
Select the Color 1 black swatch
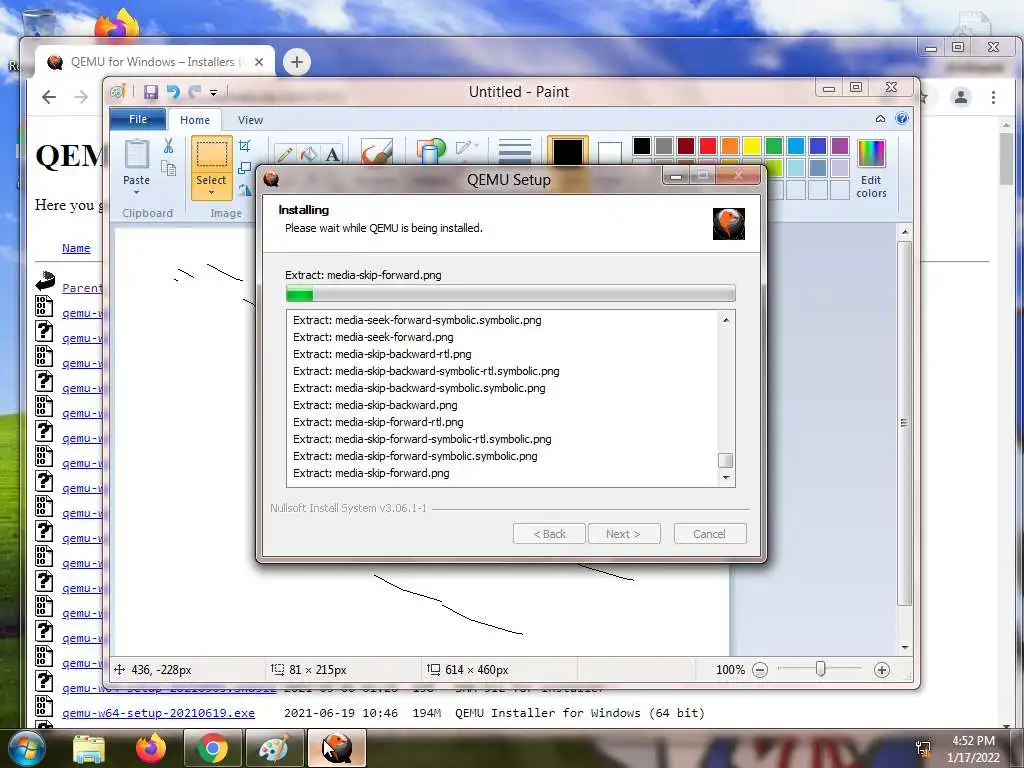(568, 152)
